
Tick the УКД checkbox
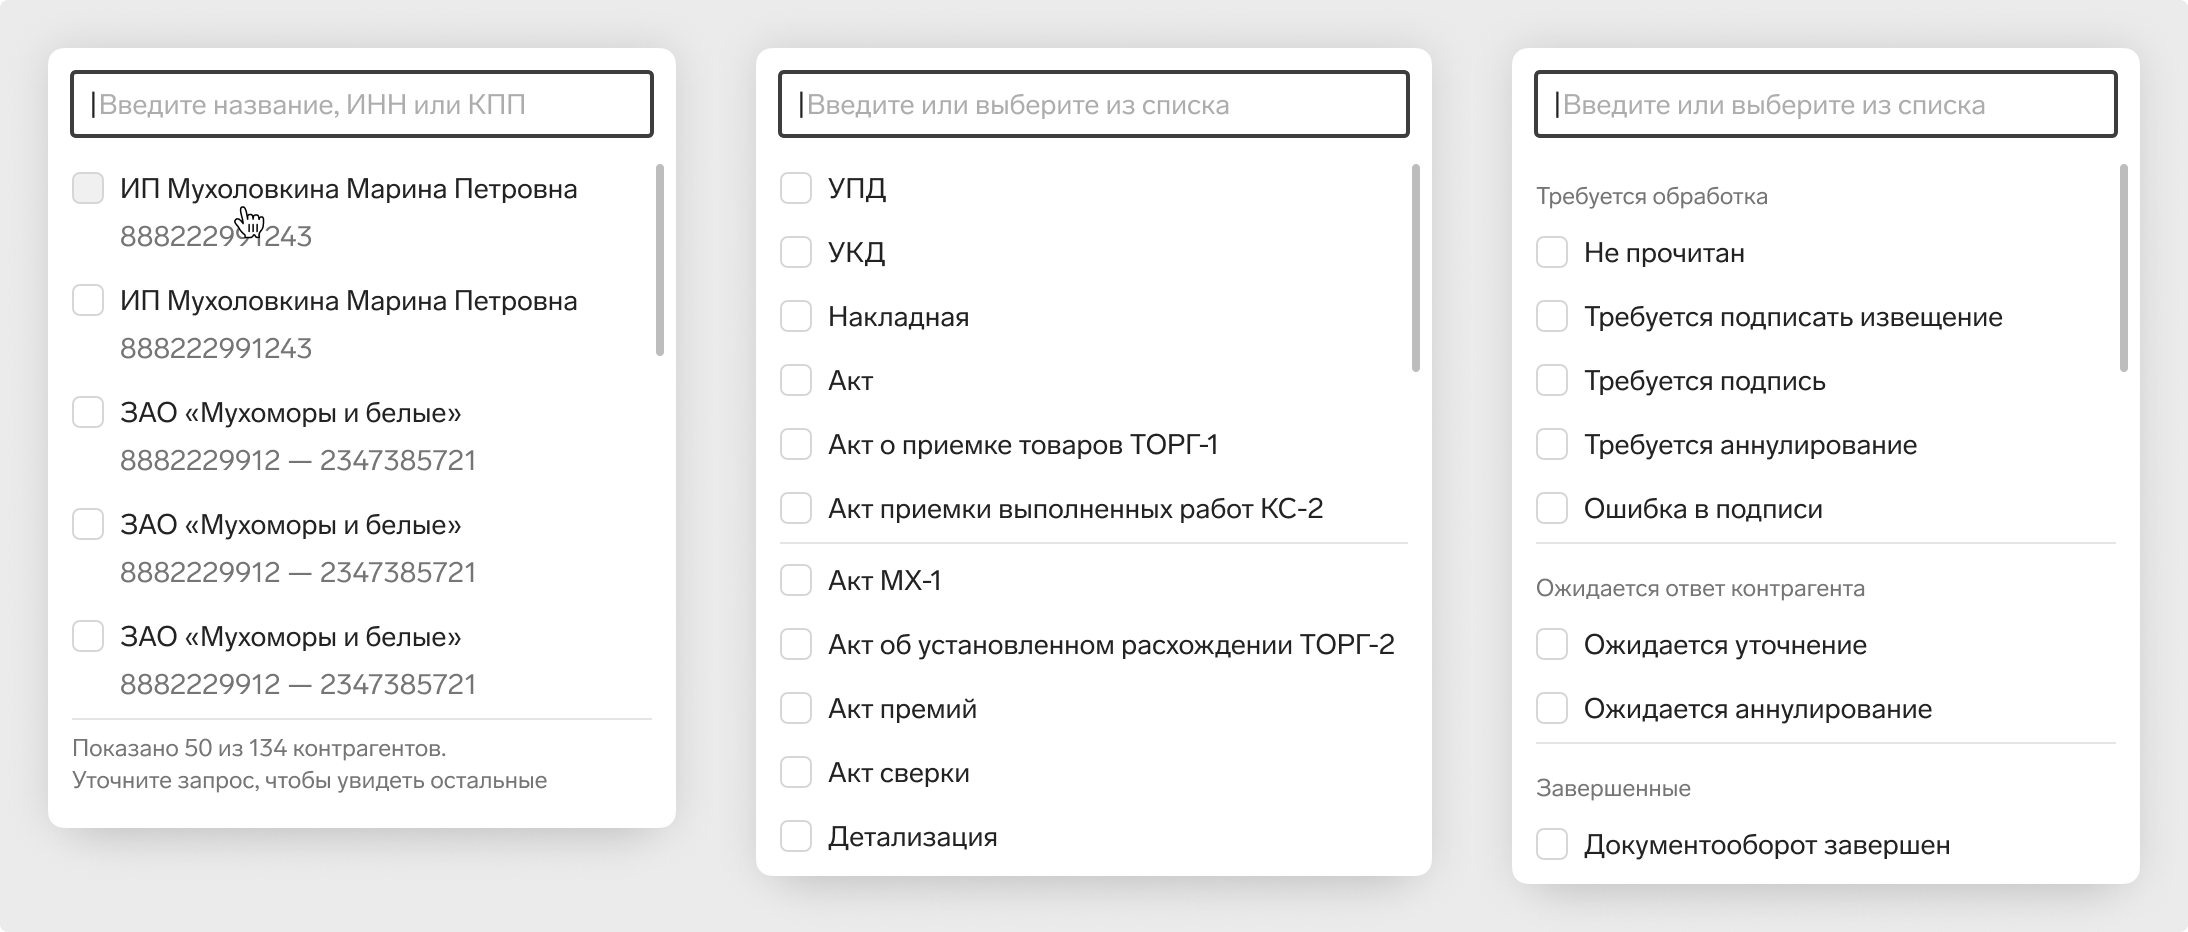(x=796, y=252)
